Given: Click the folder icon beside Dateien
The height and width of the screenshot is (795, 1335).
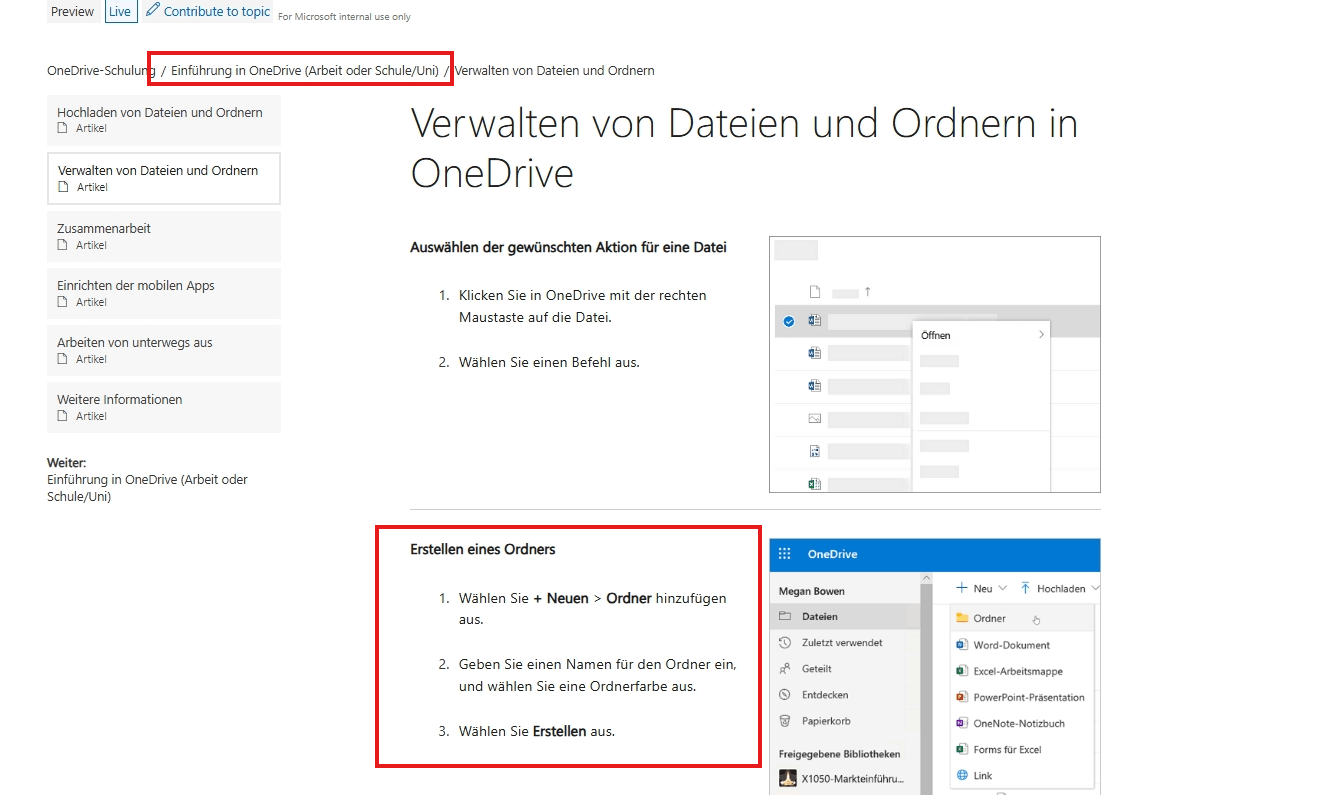Looking at the screenshot, I should click(x=785, y=617).
